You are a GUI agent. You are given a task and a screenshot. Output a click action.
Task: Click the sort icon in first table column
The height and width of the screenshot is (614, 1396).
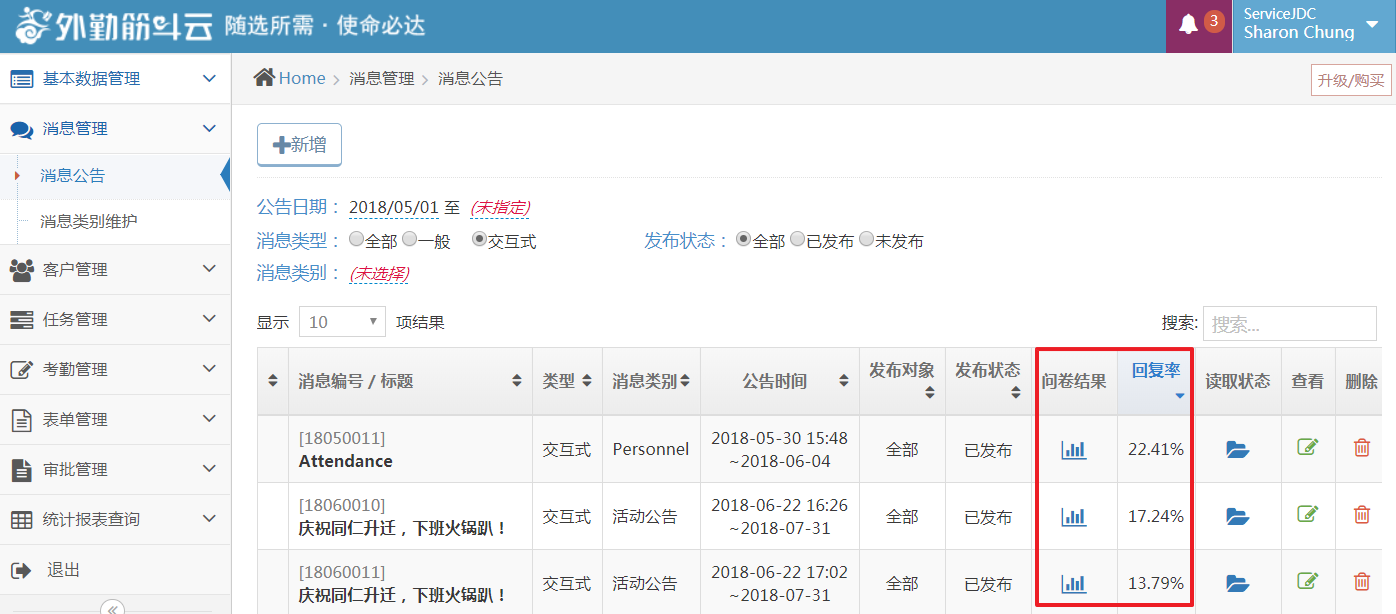tap(273, 381)
